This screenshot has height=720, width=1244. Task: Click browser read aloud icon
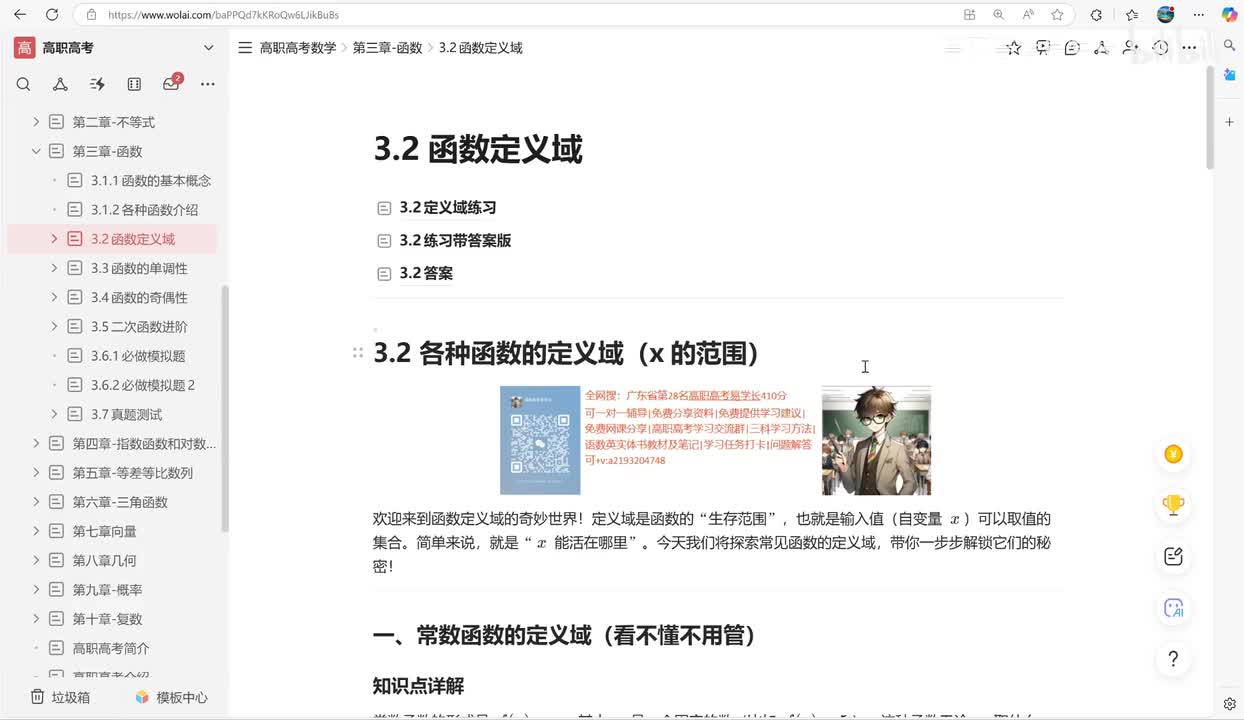pos(1028,15)
